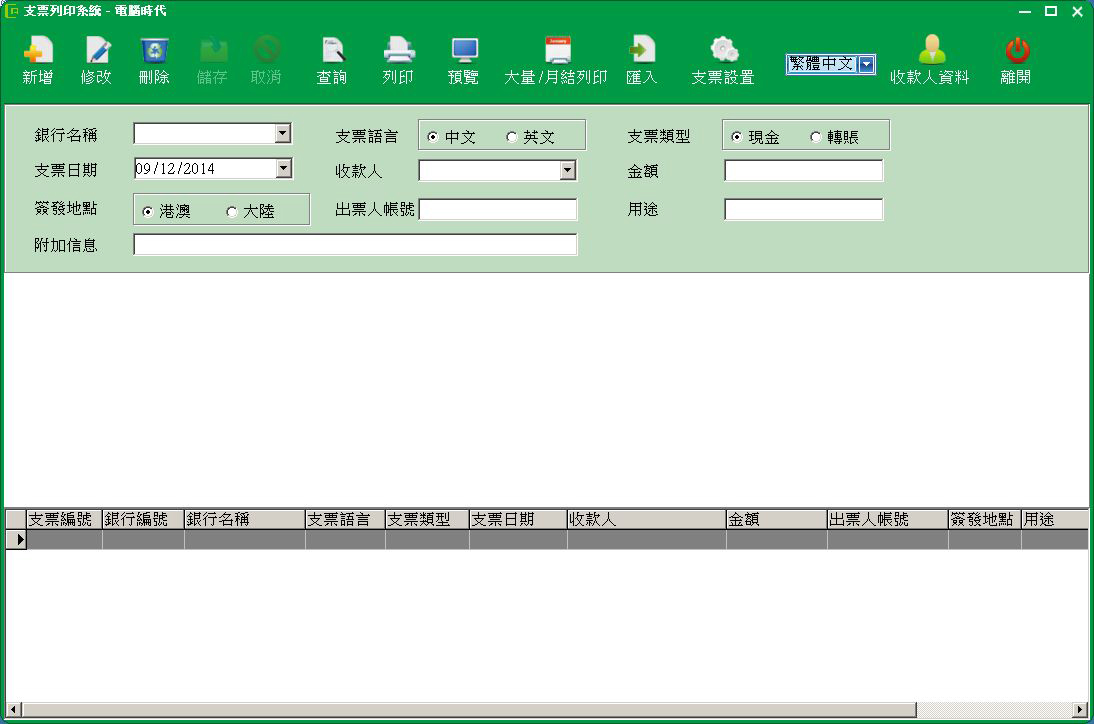Open 收款人資料 payee data icon
This screenshot has width=1094, height=724.
click(930, 51)
